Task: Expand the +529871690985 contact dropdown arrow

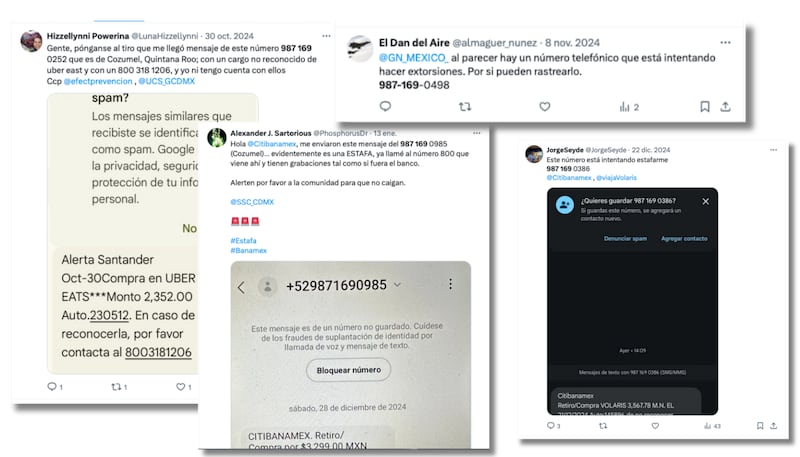Action: pos(397,285)
